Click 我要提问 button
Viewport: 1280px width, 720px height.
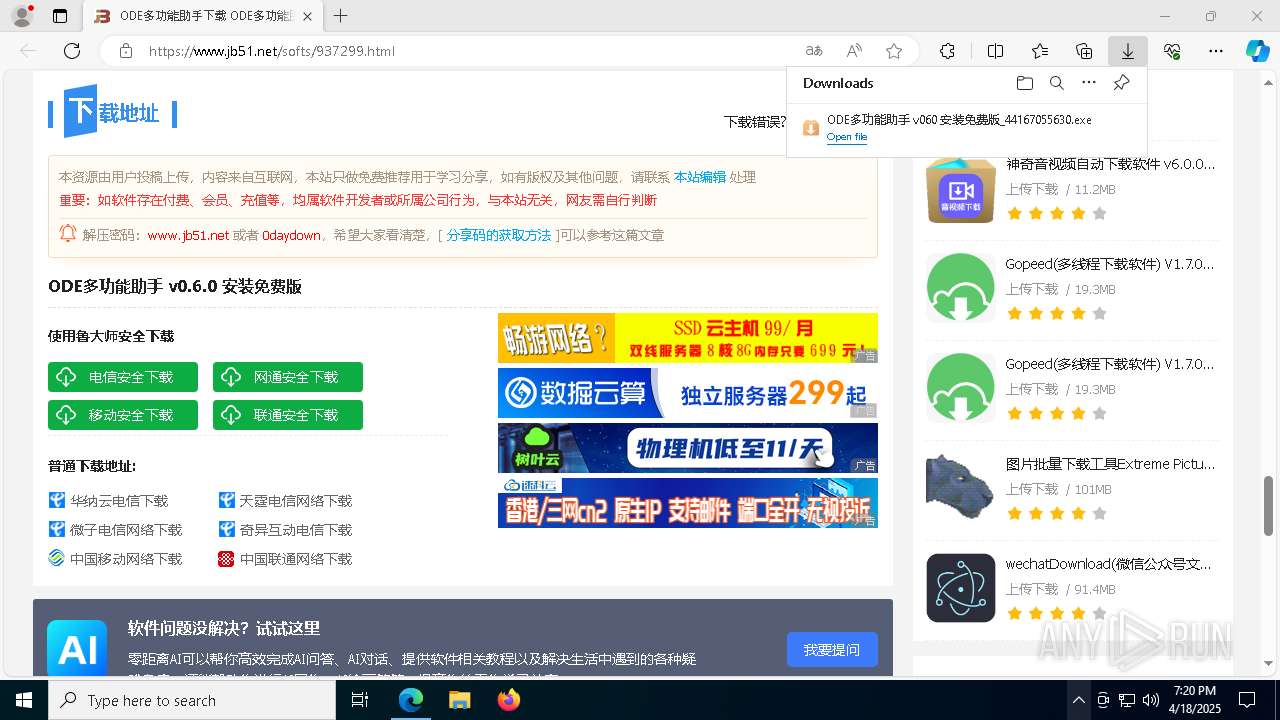pyautogui.click(x=832, y=650)
